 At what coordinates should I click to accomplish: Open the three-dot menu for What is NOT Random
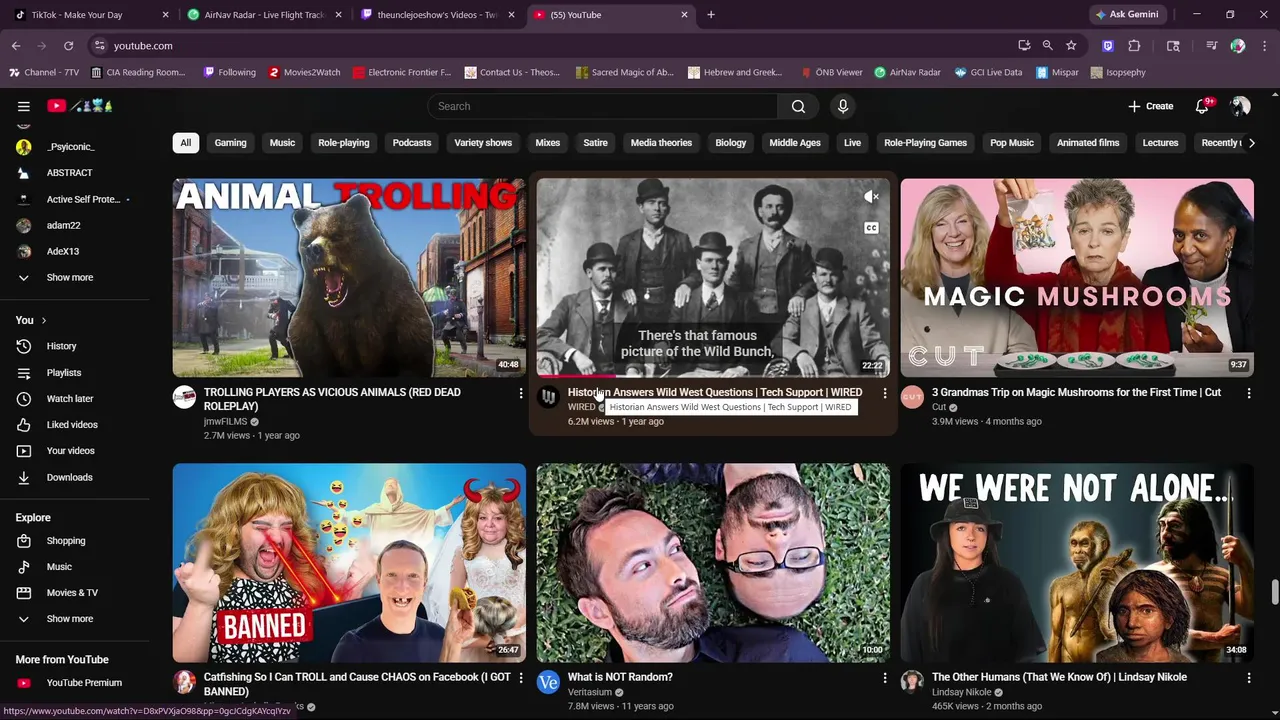(x=884, y=678)
